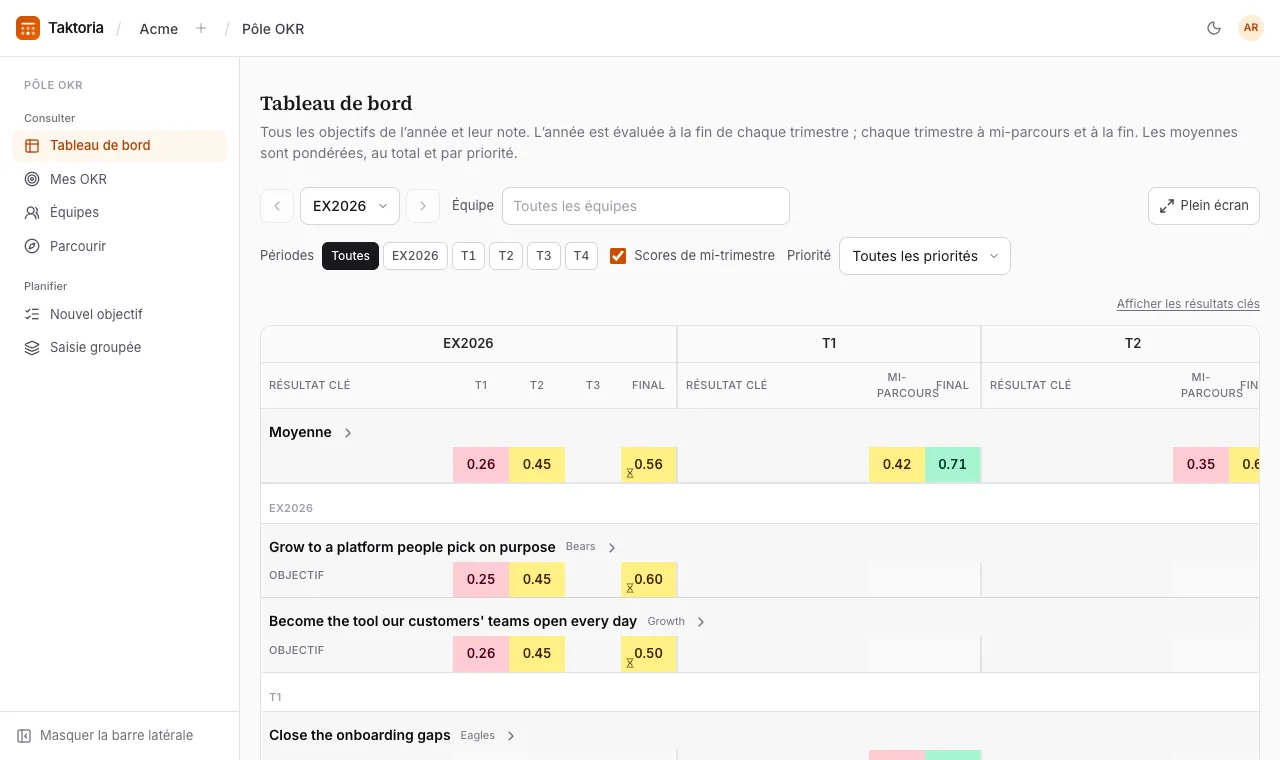The width and height of the screenshot is (1280, 760).
Task: Select the Toutes period filter
Action: click(x=350, y=256)
